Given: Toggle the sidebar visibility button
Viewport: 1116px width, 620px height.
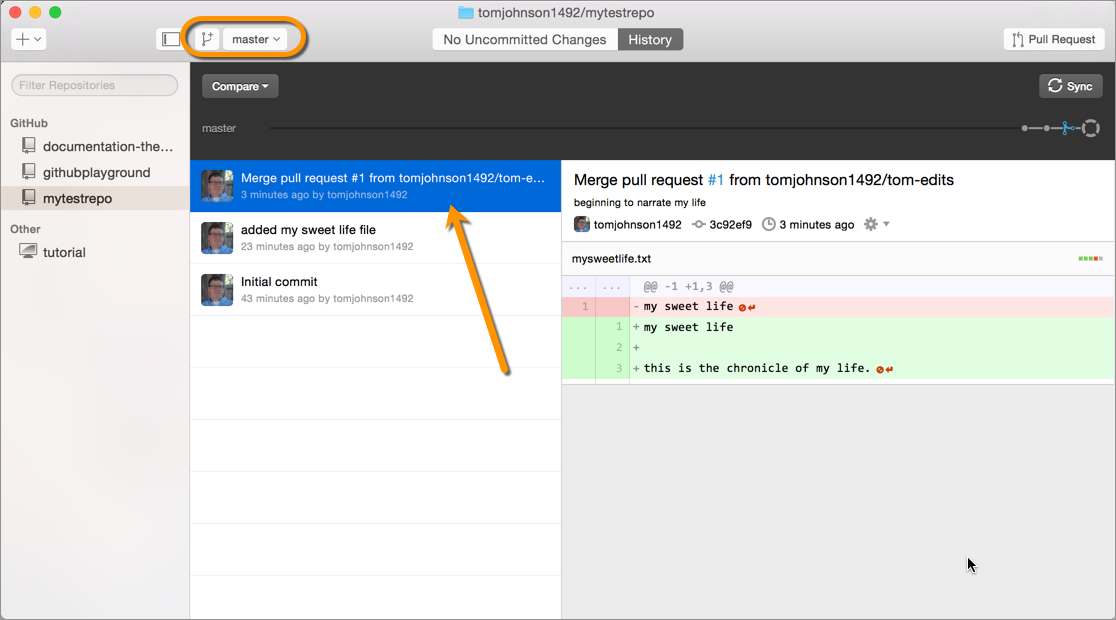Looking at the screenshot, I should (171, 39).
